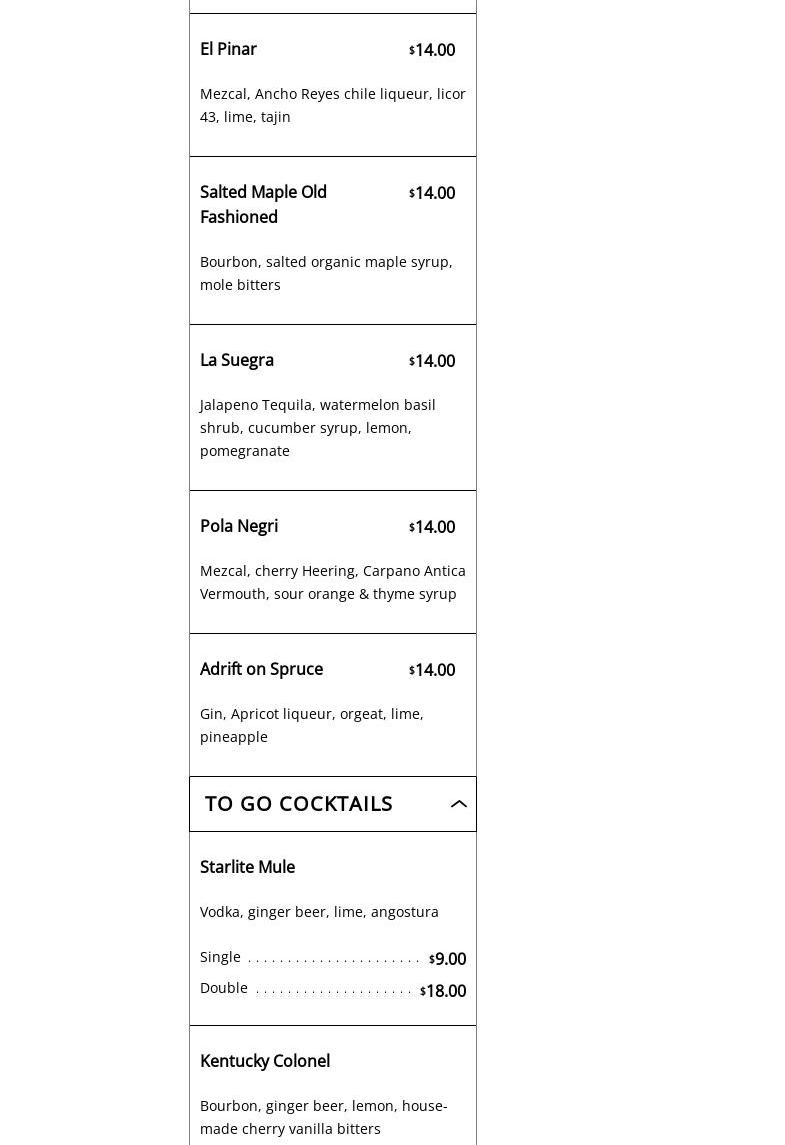Click the TO GO COCKTAILS section heading
This screenshot has width=785, height=1145.
(299, 804)
